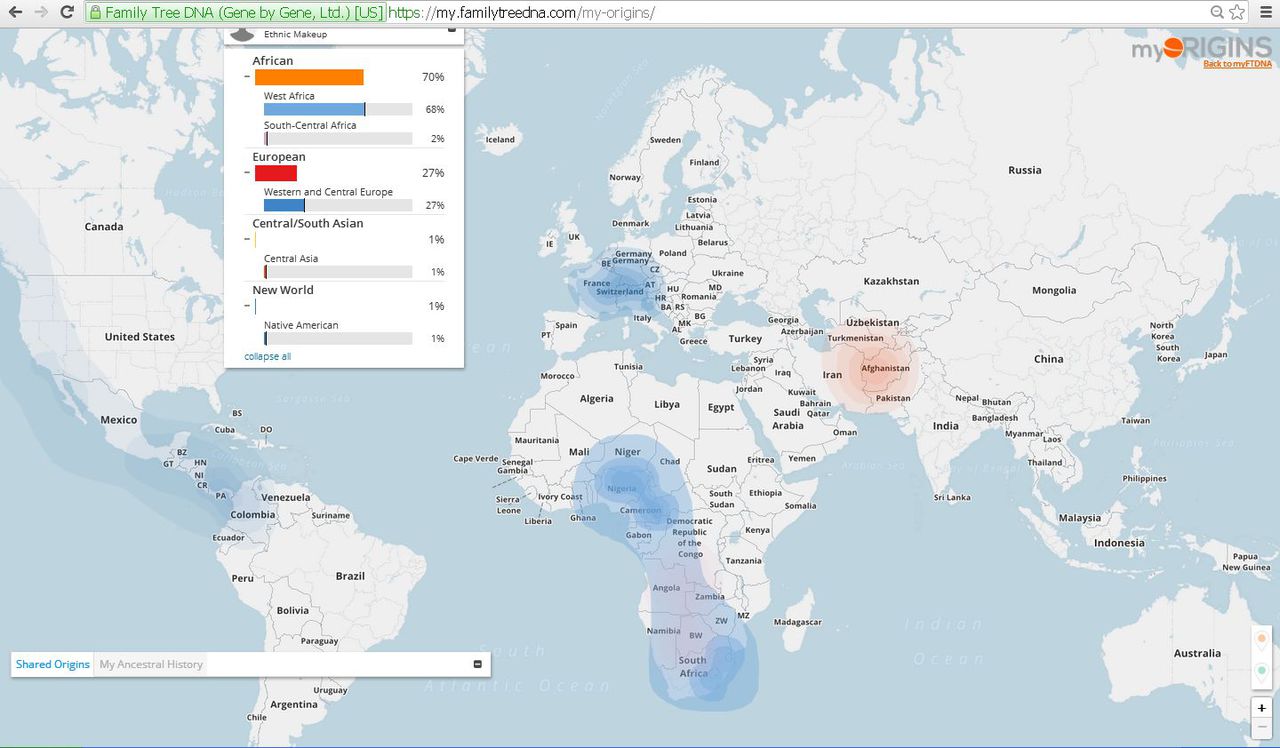Image resolution: width=1280 pixels, height=748 pixels.
Task: Collapse the Central/South Asian group
Action: pos(247,240)
